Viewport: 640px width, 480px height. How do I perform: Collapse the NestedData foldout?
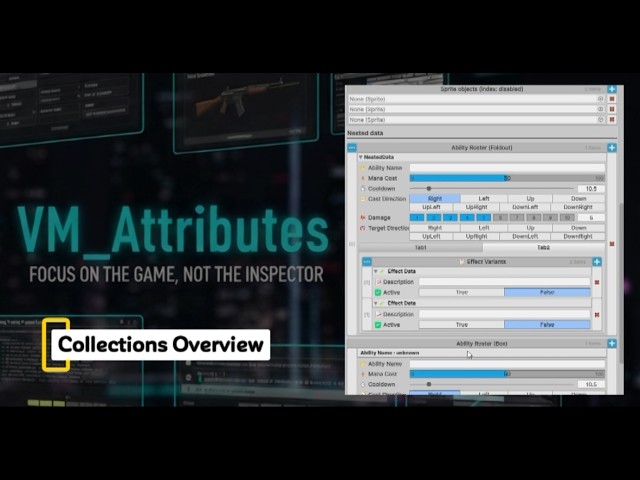pos(361,157)
